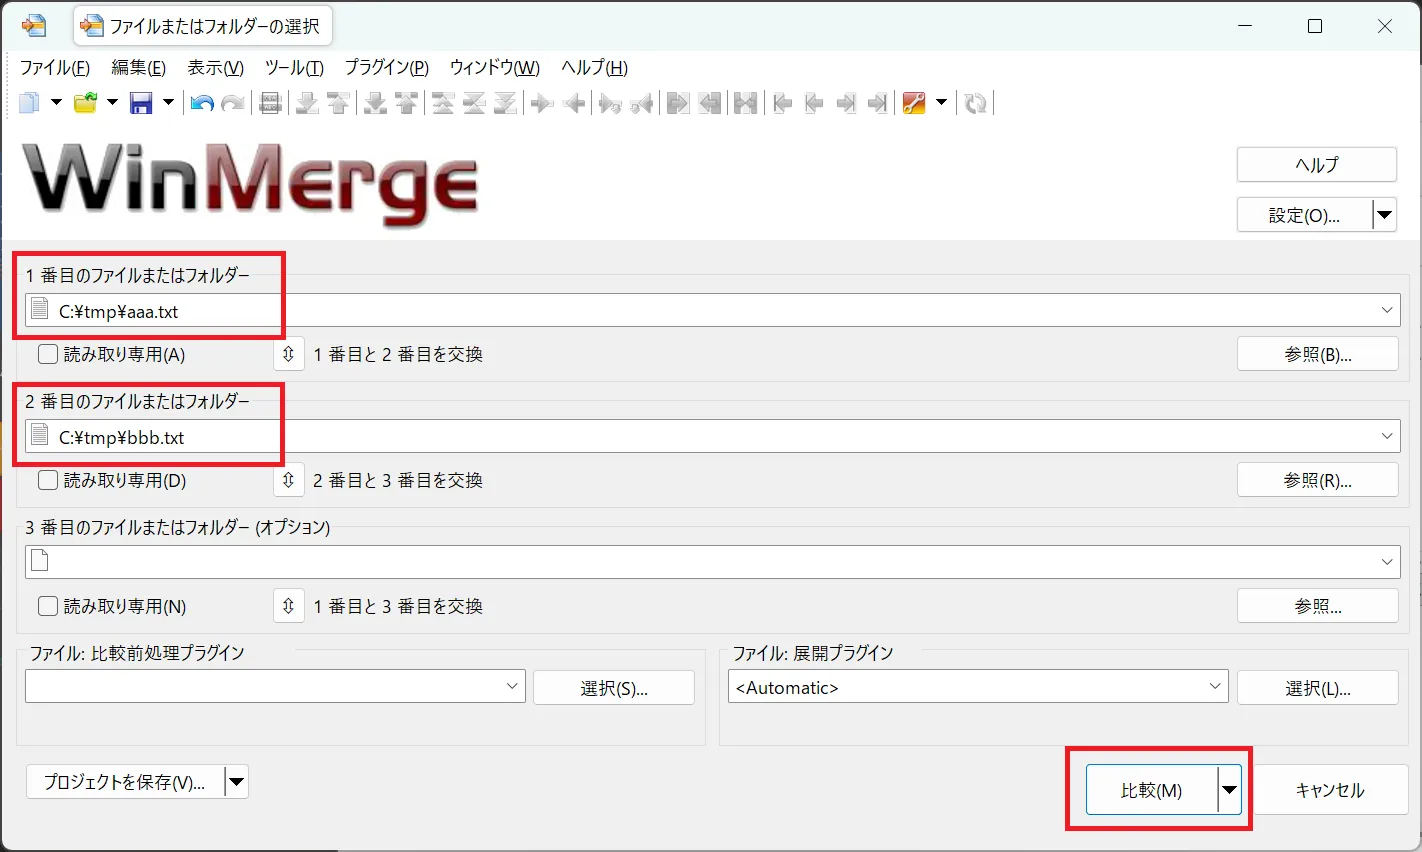The height and width of the screenshot is (852, 1422).
Task: Swap 1st and 2nd paths arrow button
Action: coord(288,354)
